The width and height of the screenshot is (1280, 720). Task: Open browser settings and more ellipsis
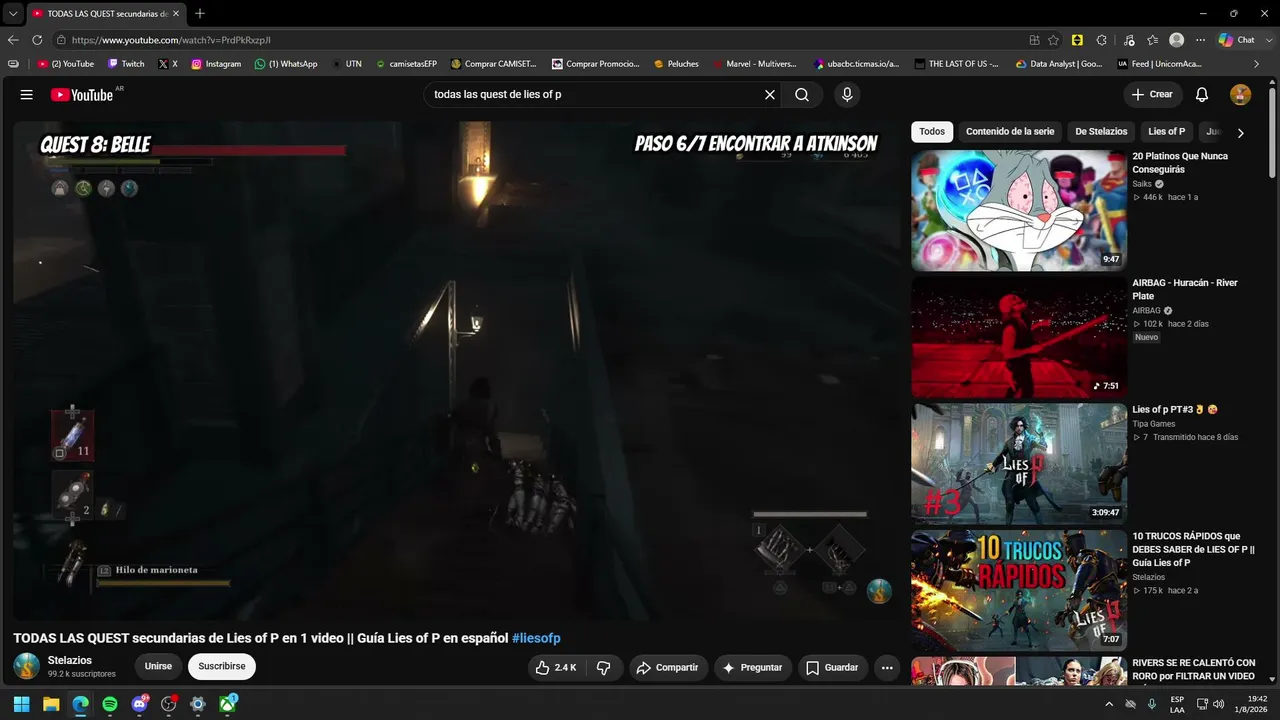[1200, 40]
